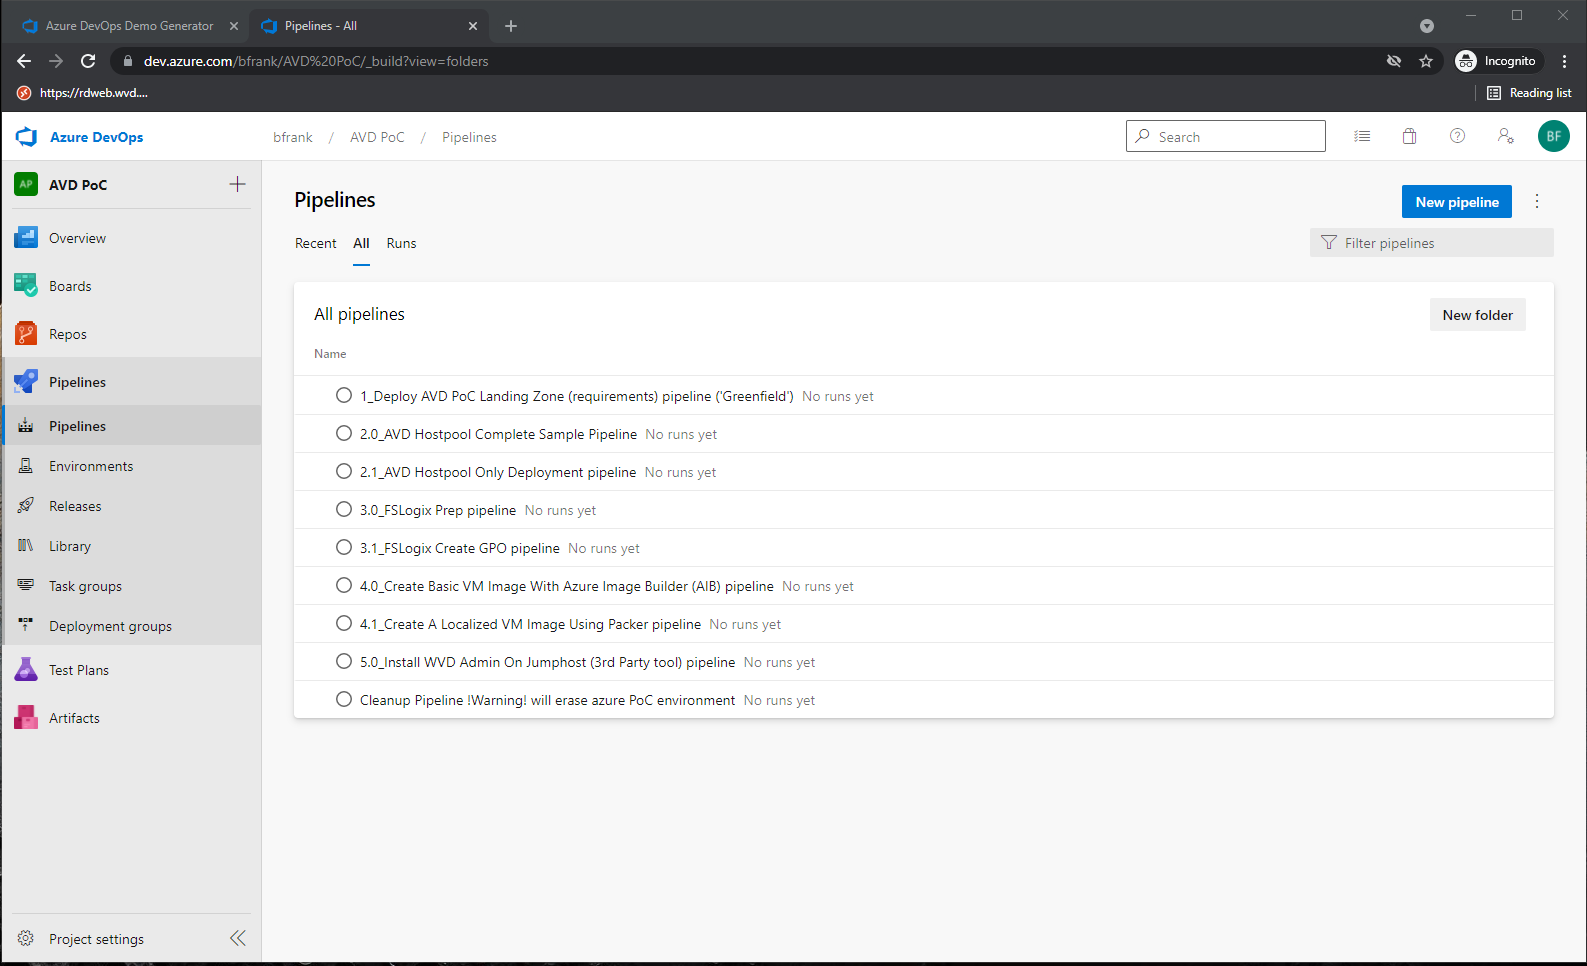Click the bfrank breadcrumb link
The width and height of the screenshot is (1587, 966).
[x=293, y=137]
